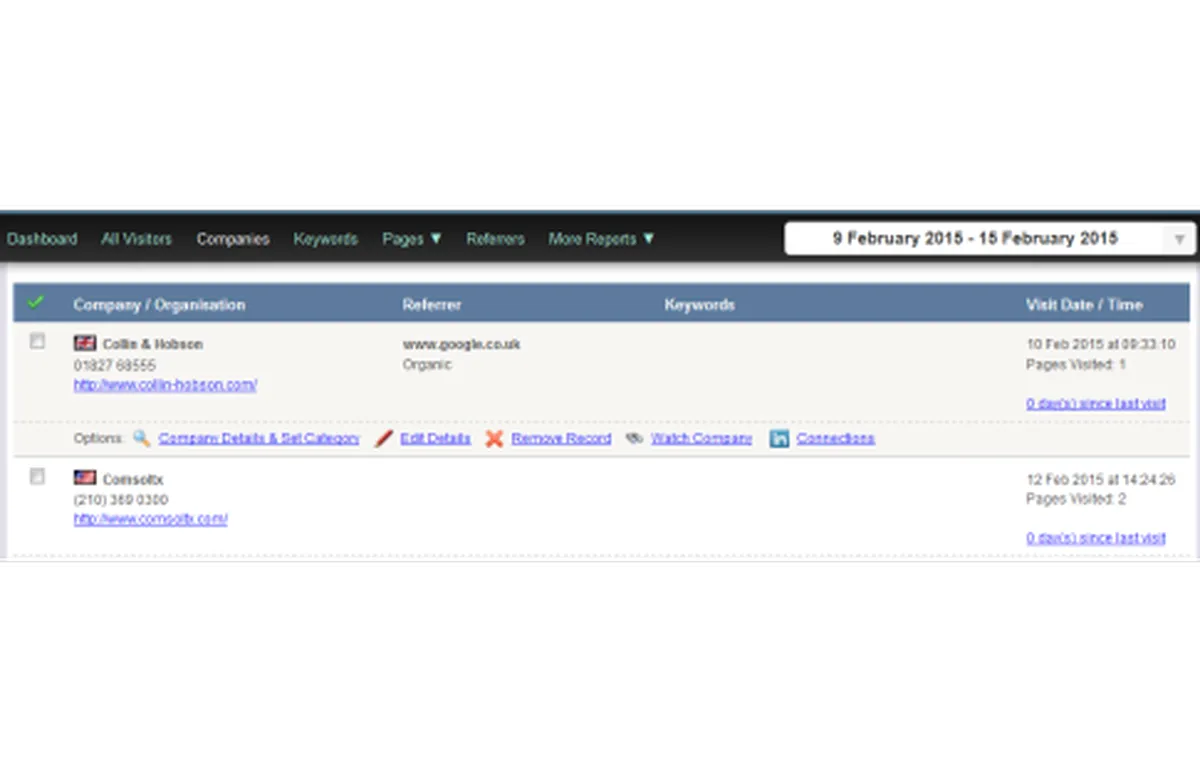Click the visit time 10 Feb 2015 at 09:33:10

click(1101, 344)
